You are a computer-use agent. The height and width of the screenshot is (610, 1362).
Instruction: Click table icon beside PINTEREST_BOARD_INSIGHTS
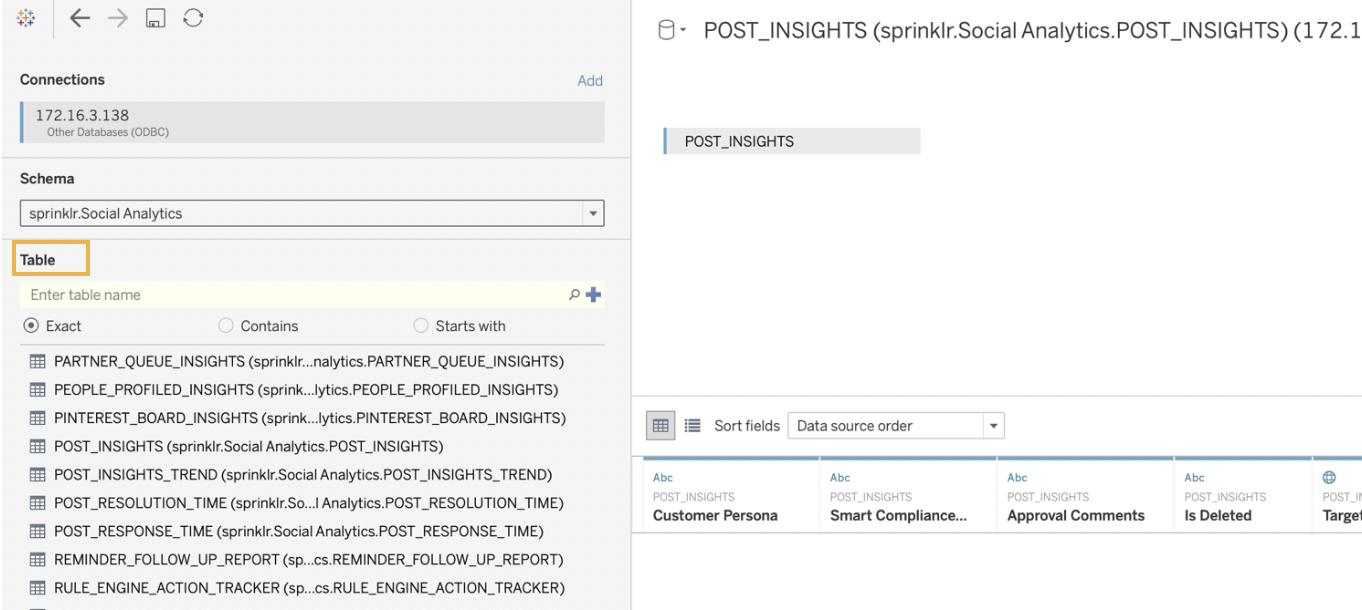pos(38,417)
